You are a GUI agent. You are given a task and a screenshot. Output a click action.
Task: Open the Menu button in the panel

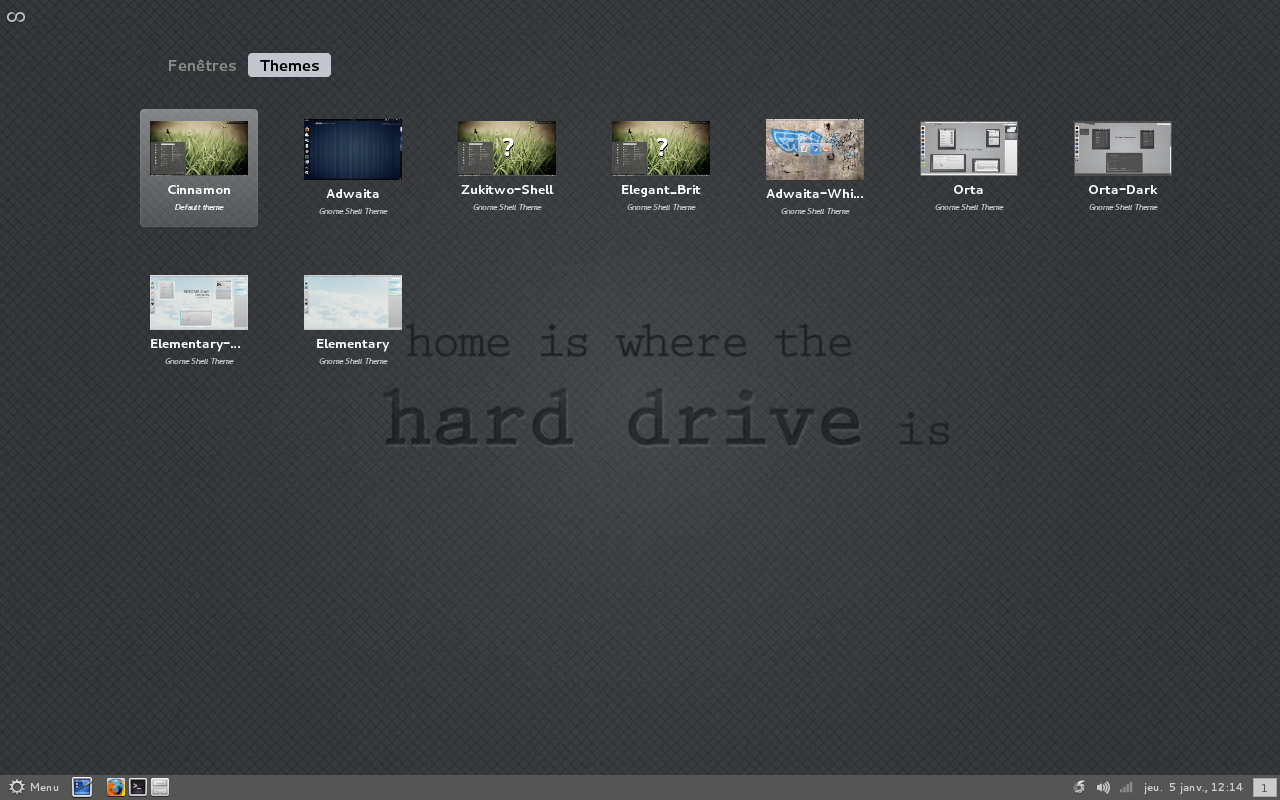[34, 787]
